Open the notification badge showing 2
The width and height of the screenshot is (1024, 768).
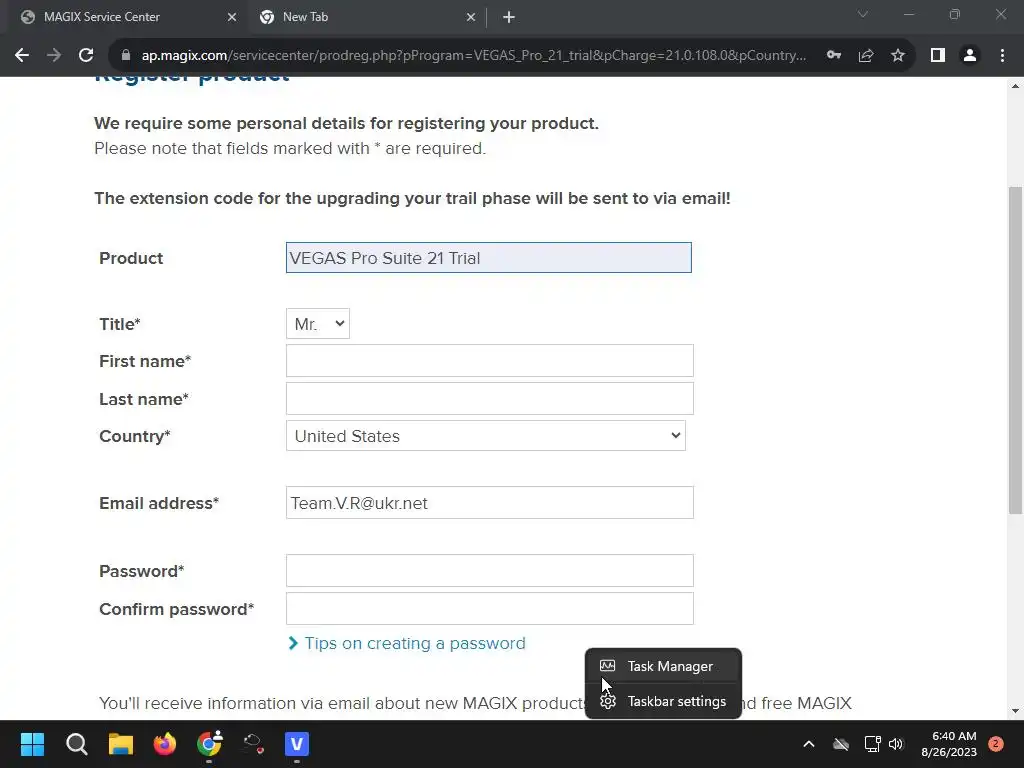click(996, 744)
